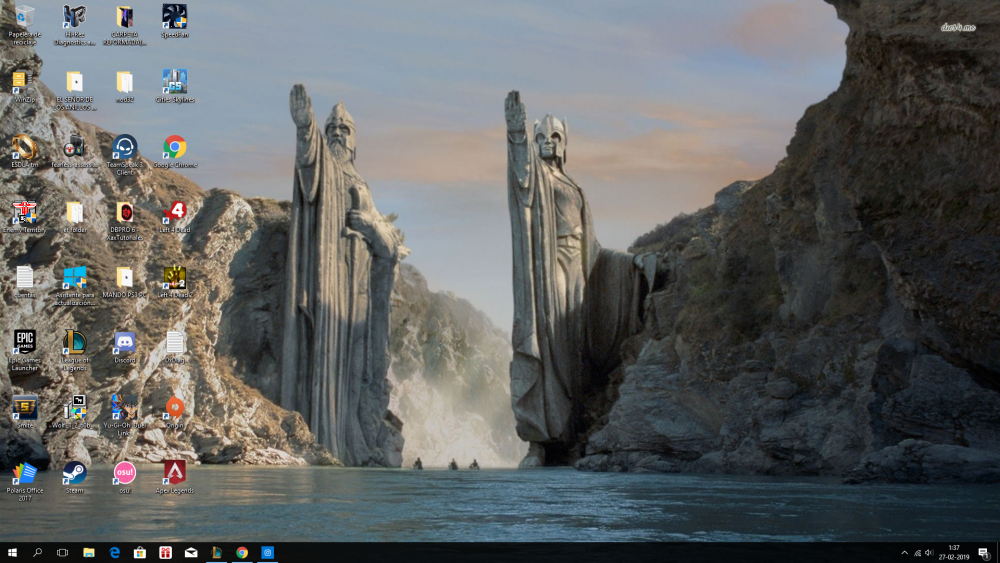The height and width of the screenshot is (563, 1000).
Task: Open Task View on the taskbar
Action: 62,552
